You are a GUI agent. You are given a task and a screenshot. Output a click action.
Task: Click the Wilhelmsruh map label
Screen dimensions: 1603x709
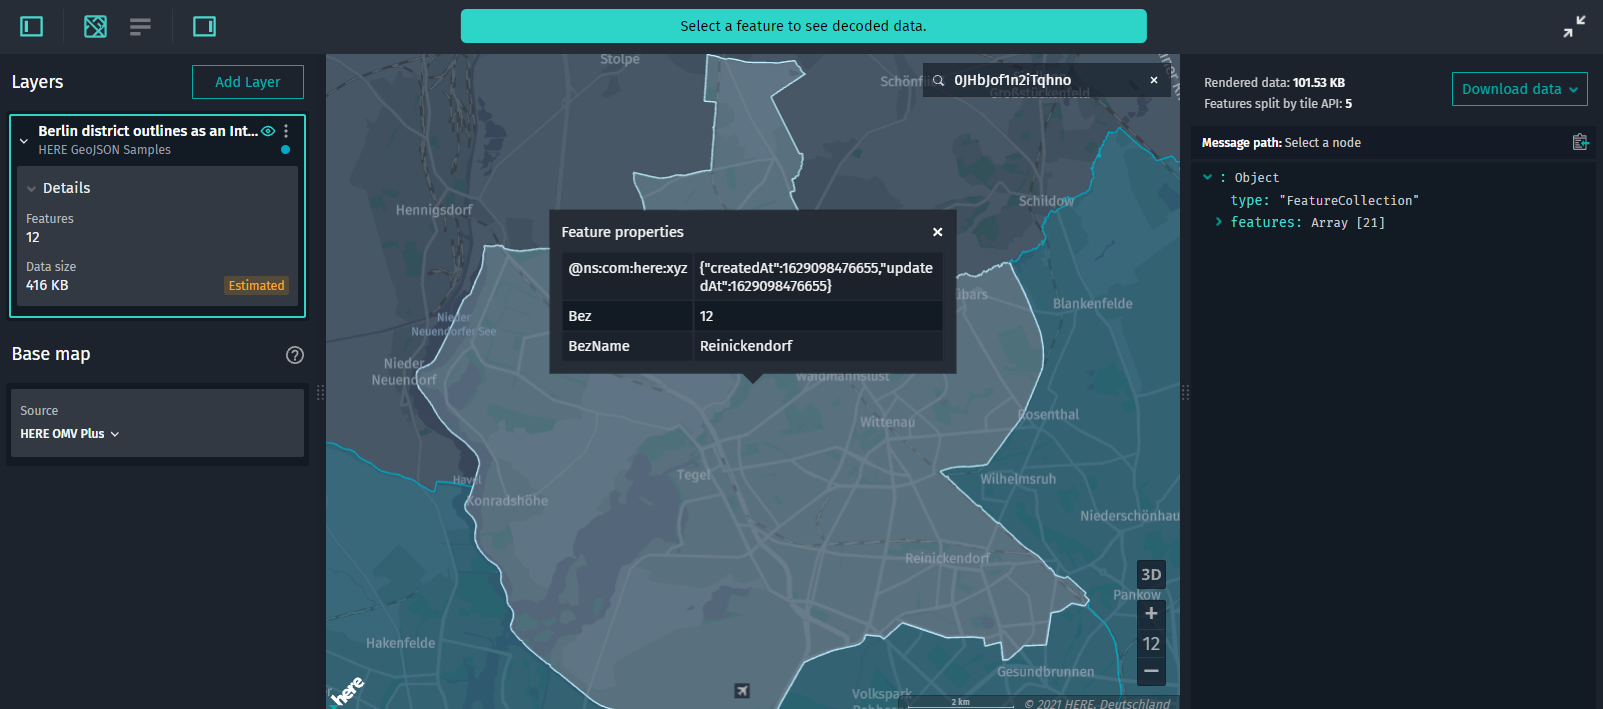pyautogui.click(x=1018, y=479)
